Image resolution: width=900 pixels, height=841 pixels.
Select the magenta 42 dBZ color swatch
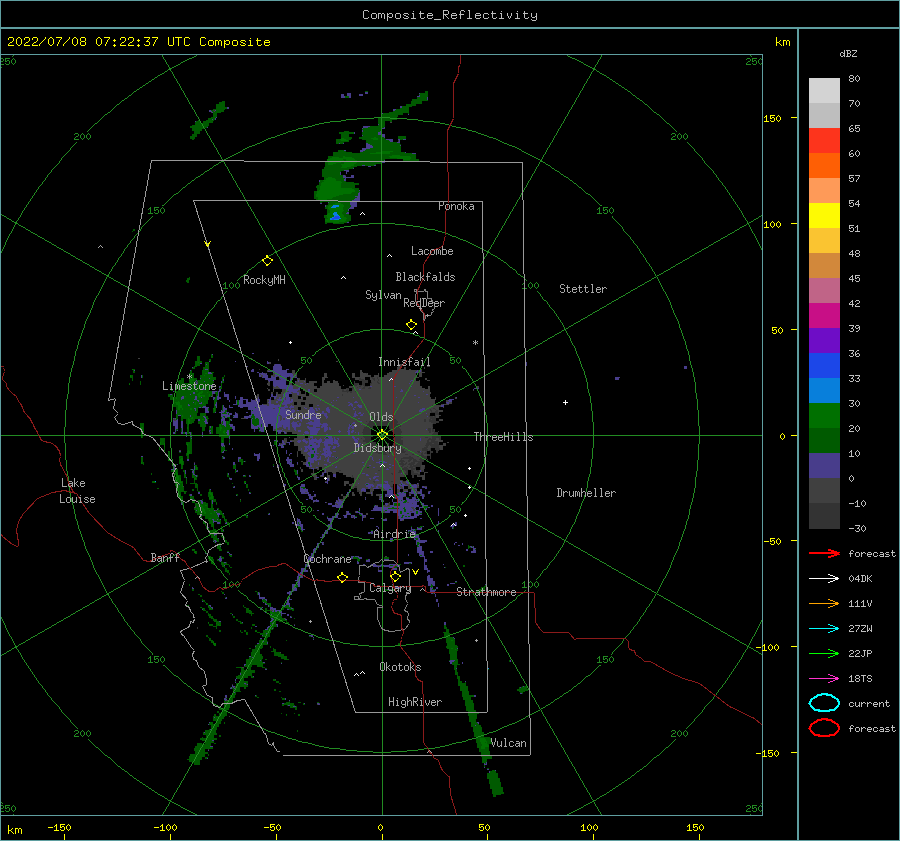point(824,316)
